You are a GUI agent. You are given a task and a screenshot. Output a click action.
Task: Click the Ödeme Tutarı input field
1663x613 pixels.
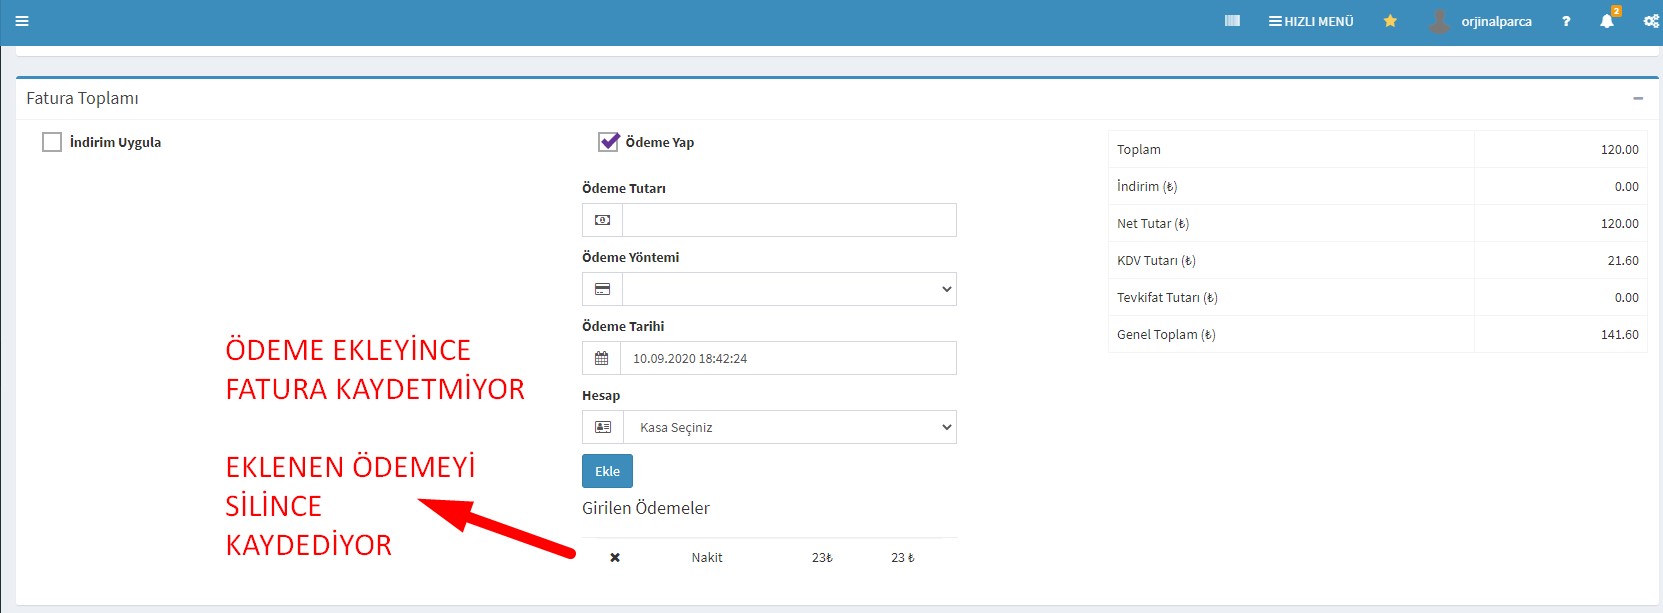click(788, 220)
